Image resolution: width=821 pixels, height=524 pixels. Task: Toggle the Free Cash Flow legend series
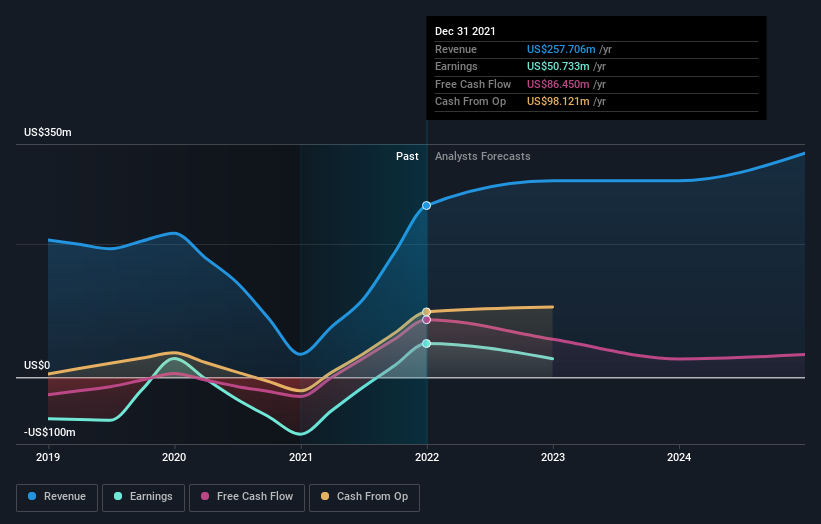tap(247, 497)
